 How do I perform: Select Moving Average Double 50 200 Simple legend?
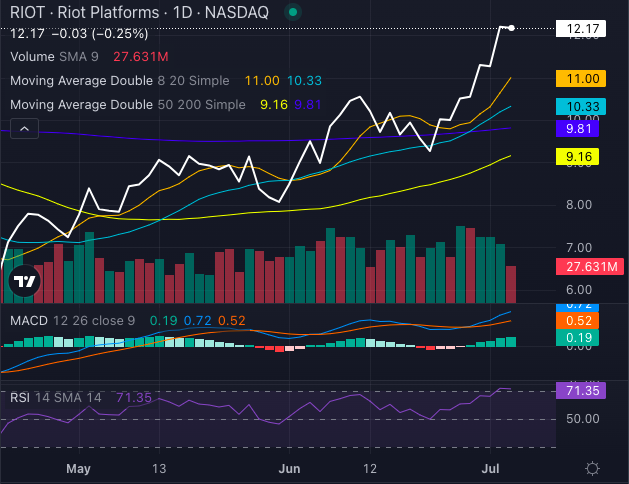[x=128, y=105]
